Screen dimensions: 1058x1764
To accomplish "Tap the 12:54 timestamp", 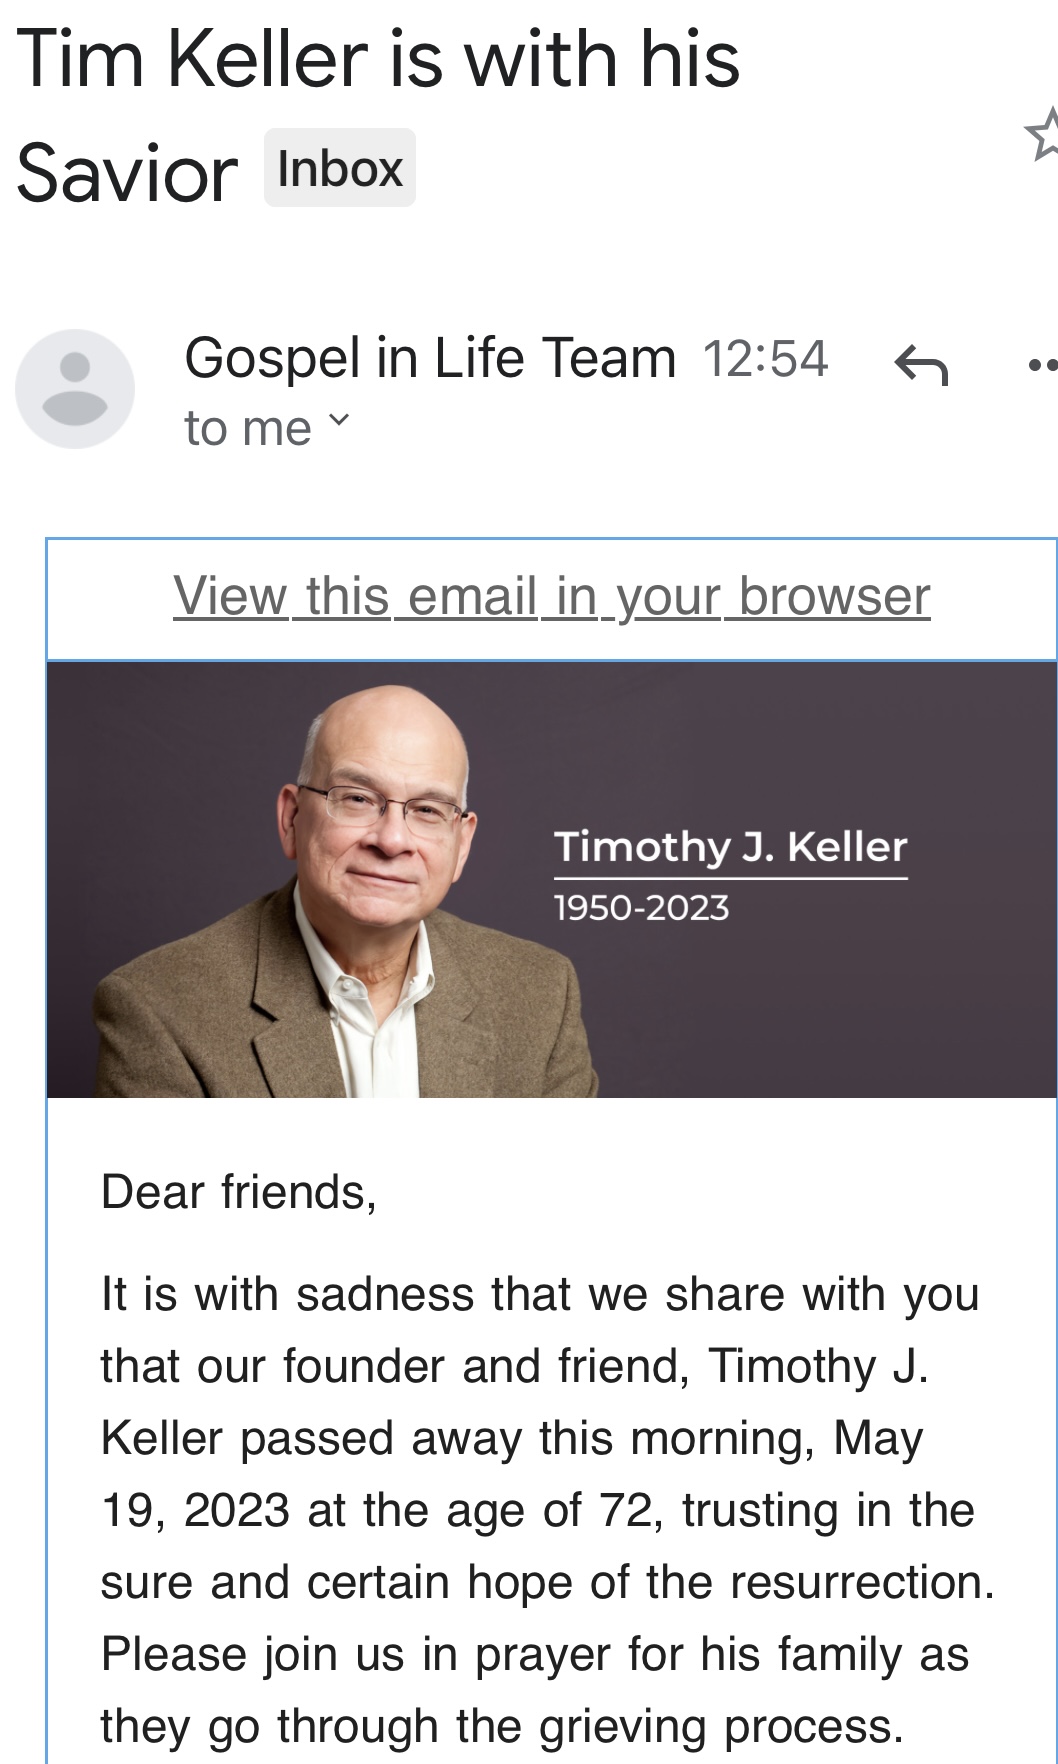I will 765,359.
